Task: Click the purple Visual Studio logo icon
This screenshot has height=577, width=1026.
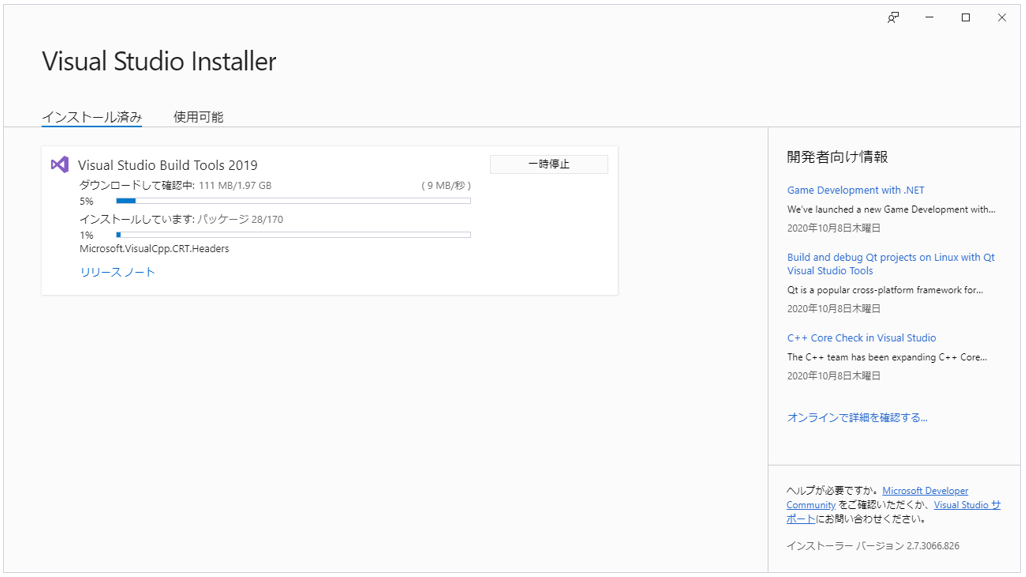Action: point(60,165)
